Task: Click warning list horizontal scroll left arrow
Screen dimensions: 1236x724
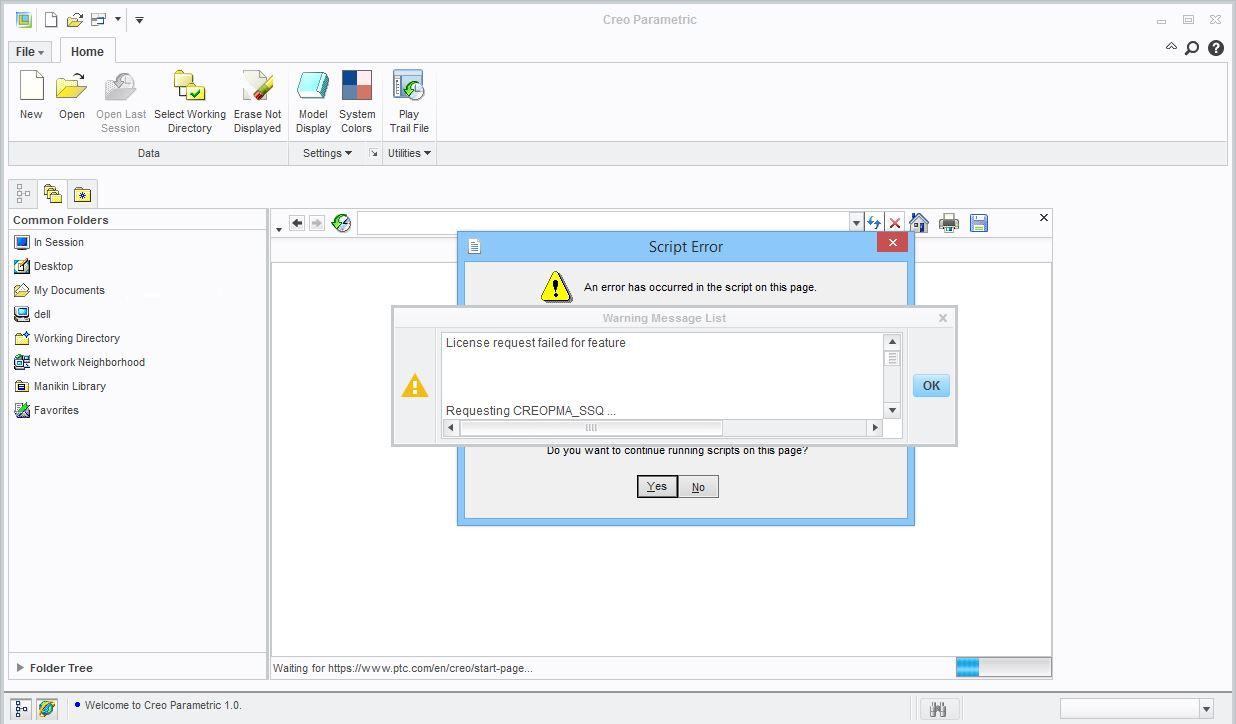Action: pos(451,427)
